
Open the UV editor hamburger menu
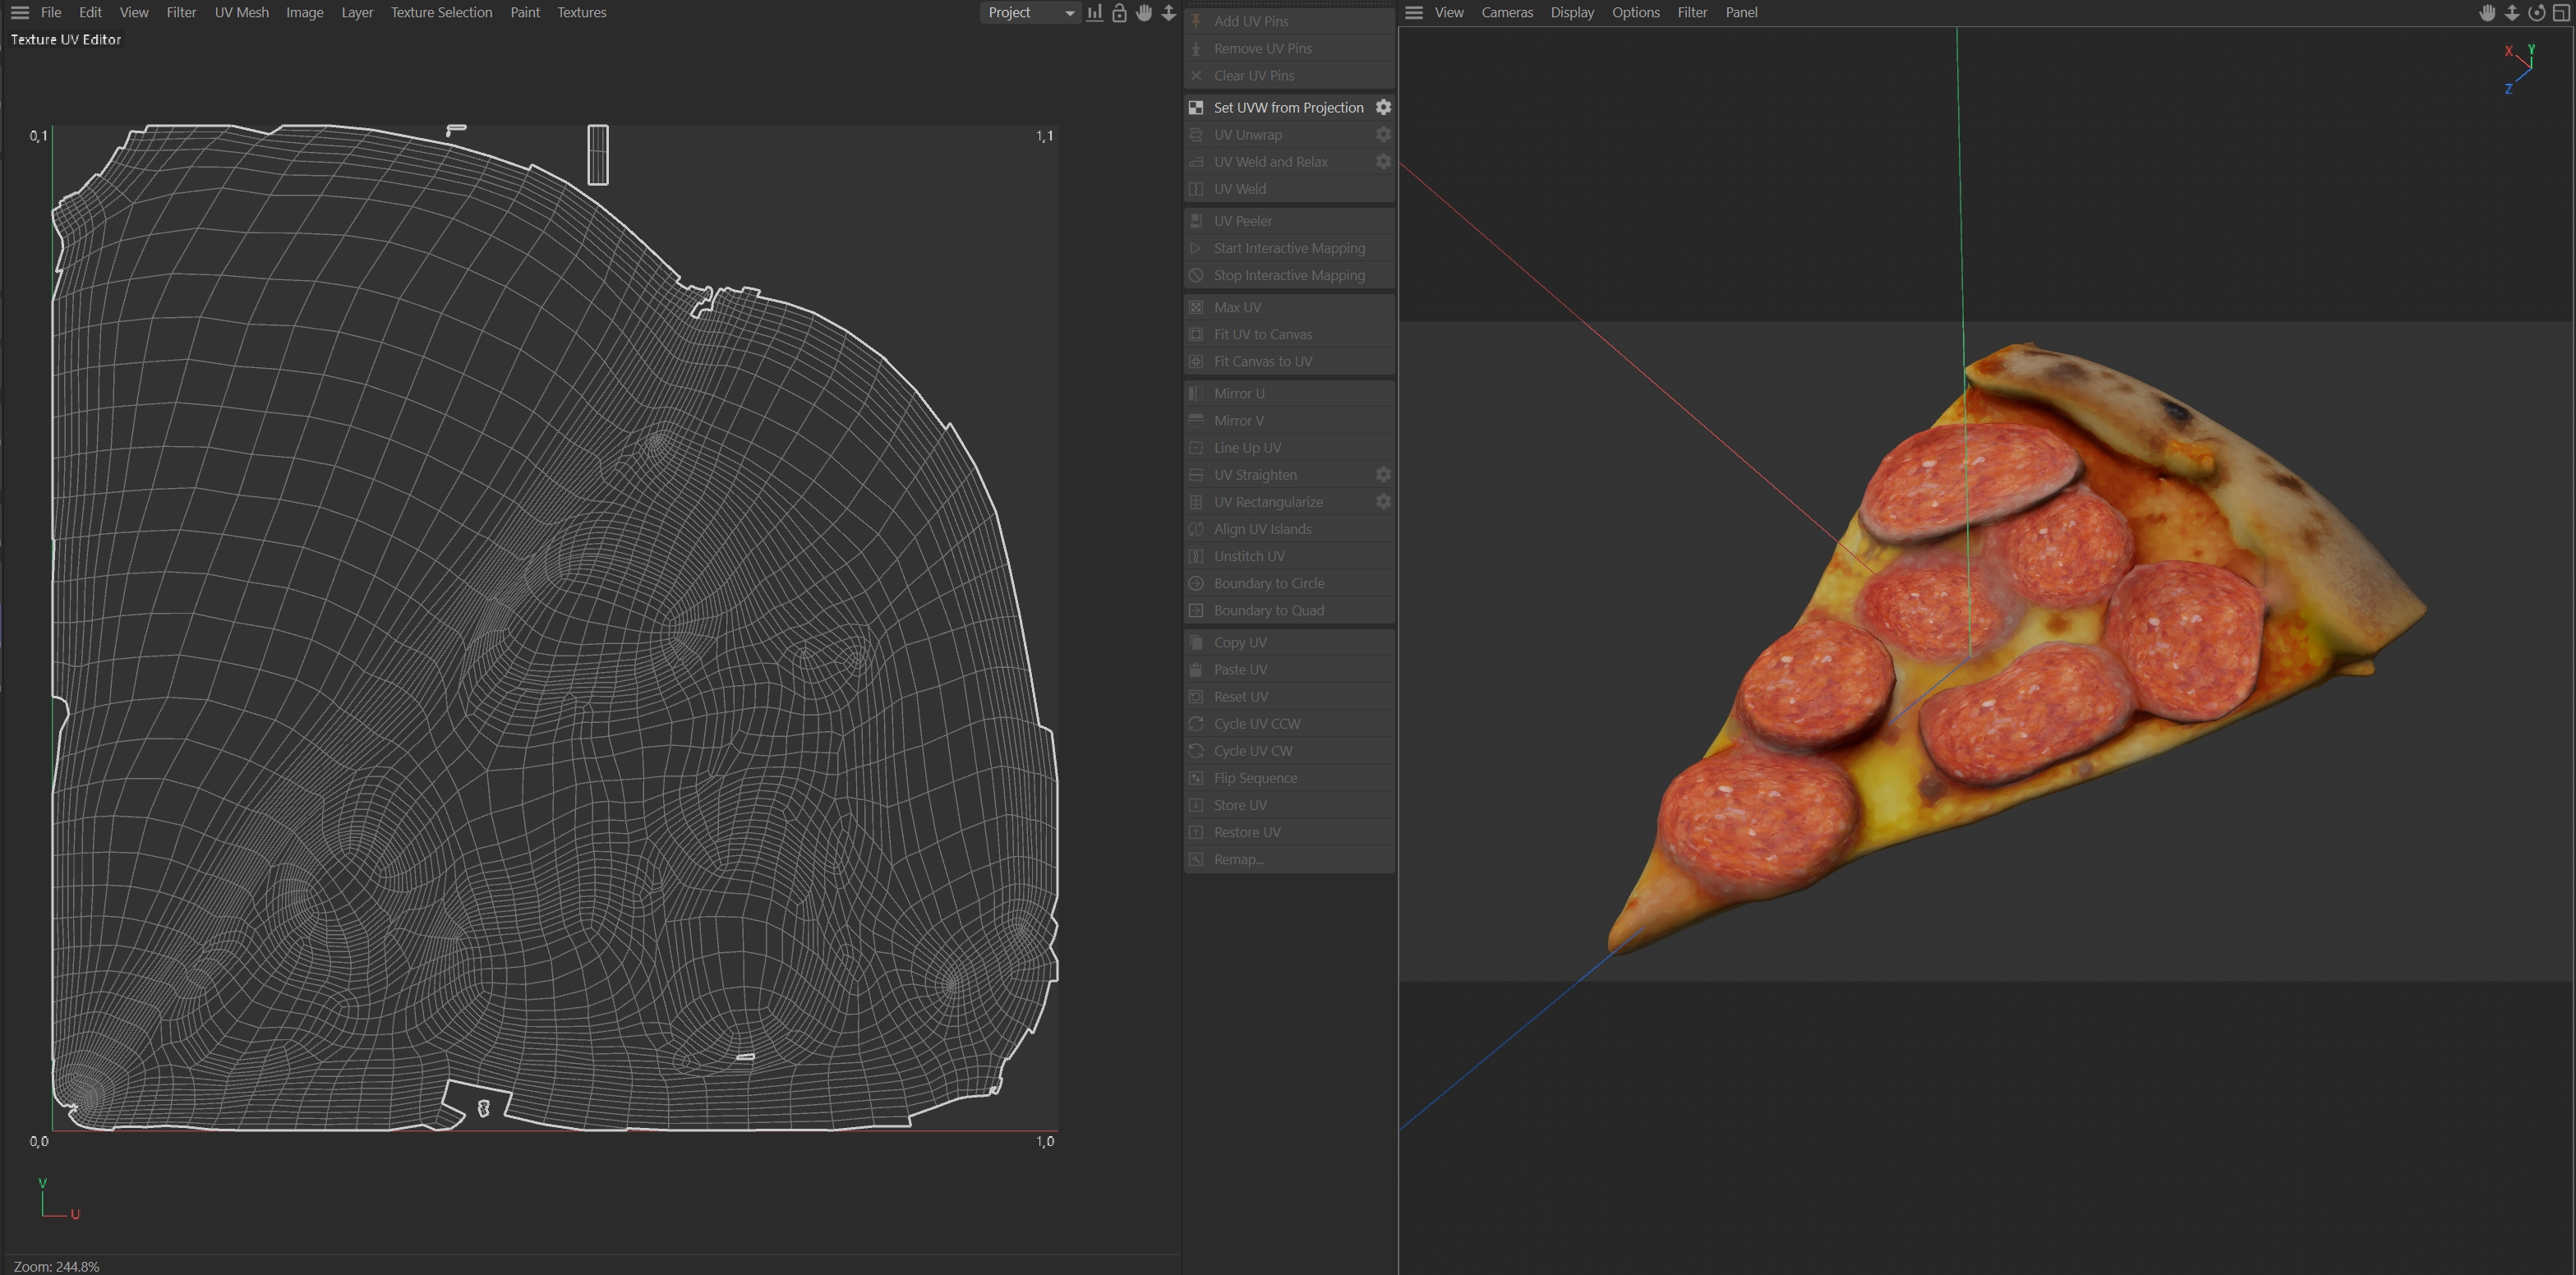(19, 13)
